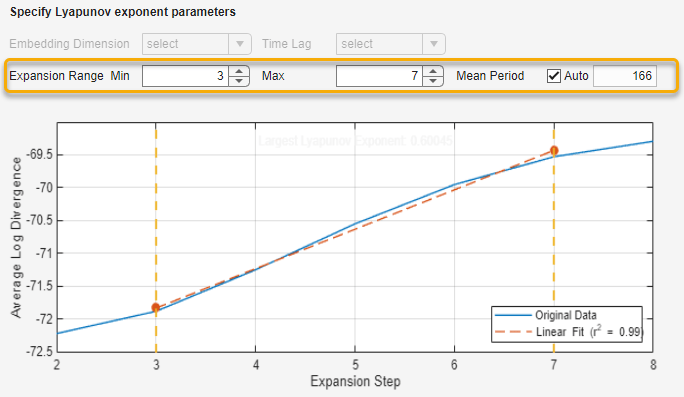The width and height of the screenshot is (684, 397).
Task: Click the Time Lag dropdown arrow
Action: (434, 44)
